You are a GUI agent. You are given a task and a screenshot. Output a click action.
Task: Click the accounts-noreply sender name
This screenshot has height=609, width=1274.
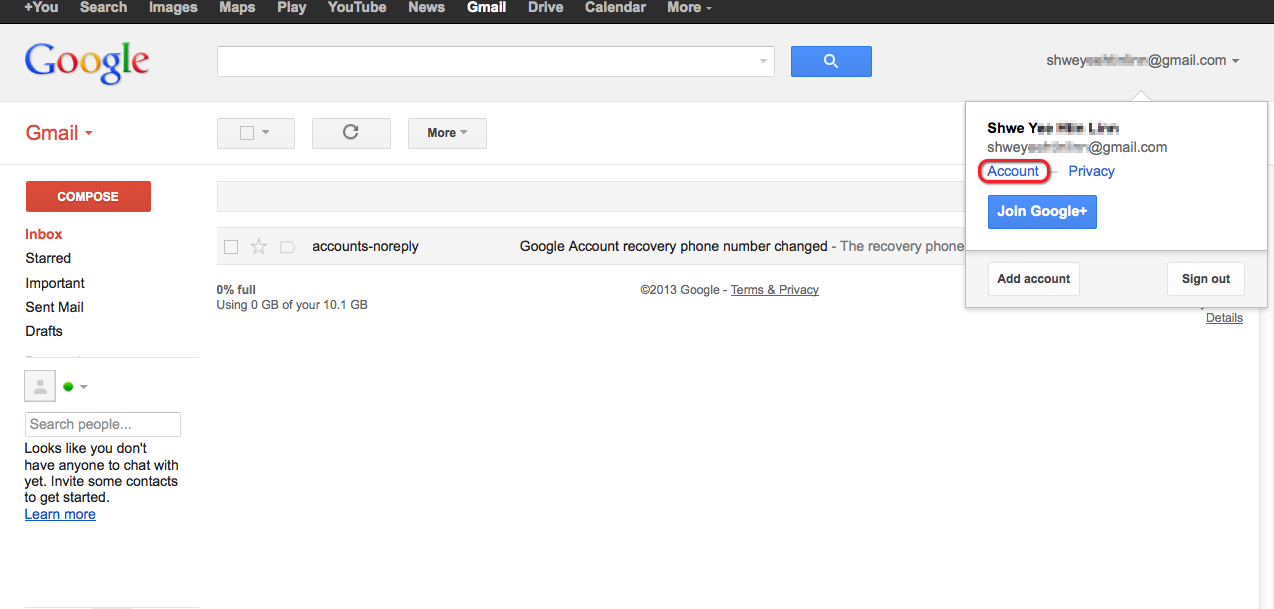pos(365,246)
